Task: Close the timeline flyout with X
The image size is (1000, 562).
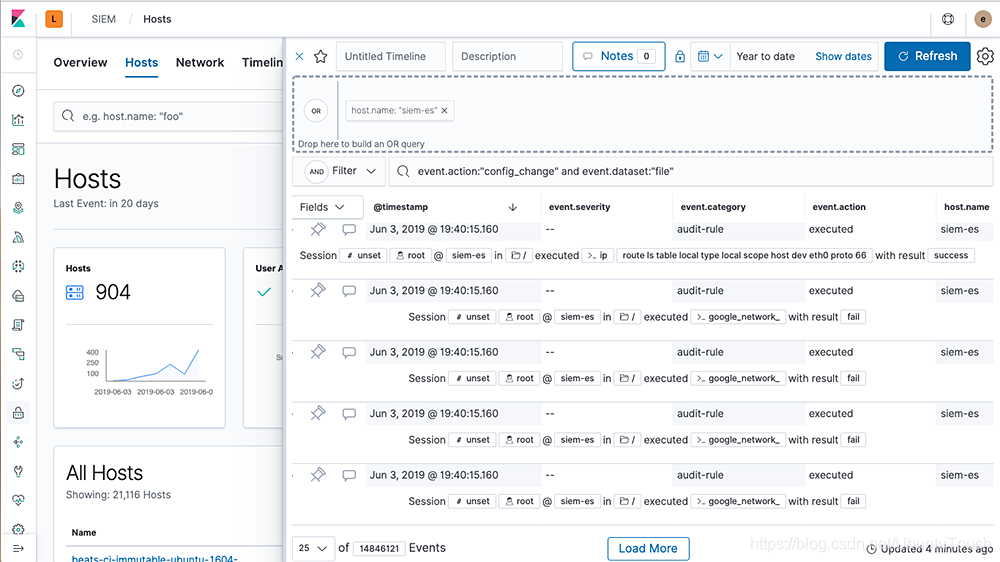Action: pyautogui.click(x=299, y=56)
